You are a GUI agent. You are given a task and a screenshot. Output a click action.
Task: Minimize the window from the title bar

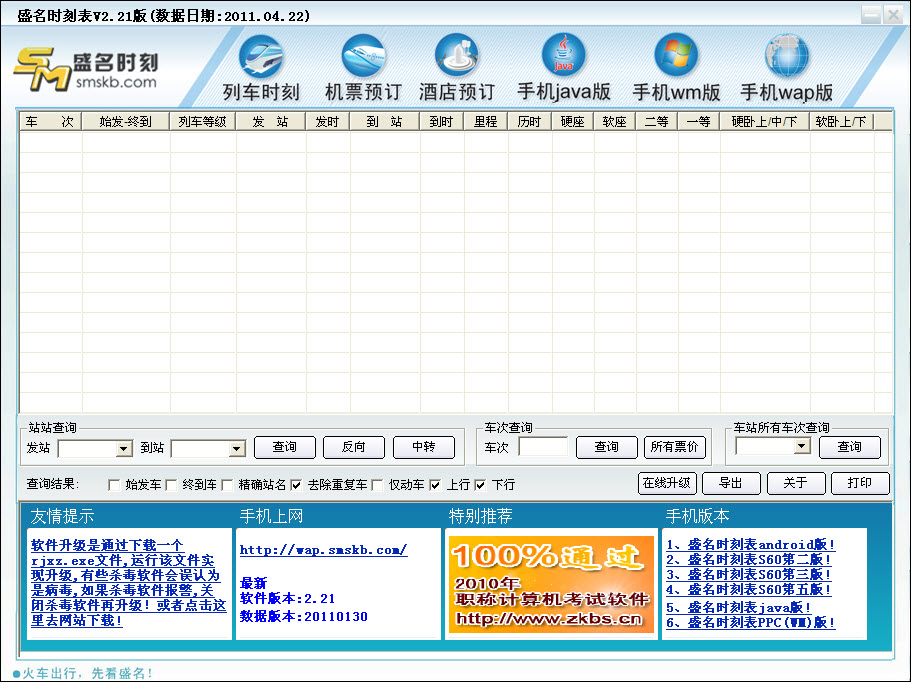click(870, 15)
